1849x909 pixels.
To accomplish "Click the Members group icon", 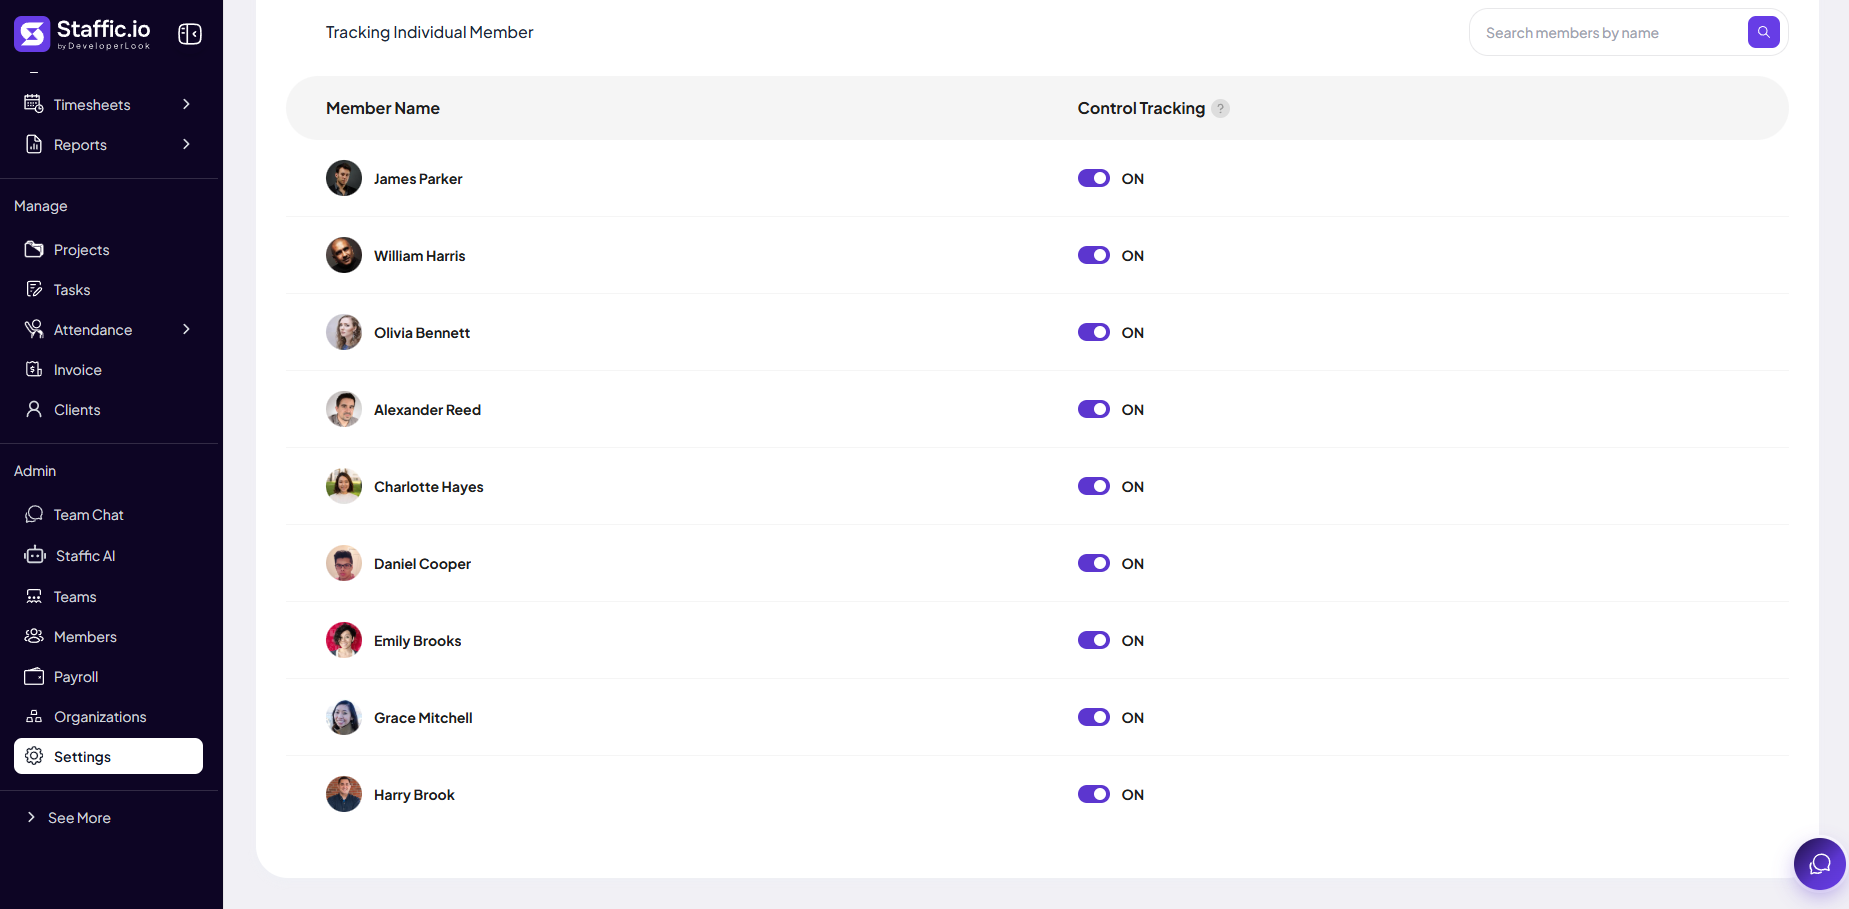I will coord(34,636).
